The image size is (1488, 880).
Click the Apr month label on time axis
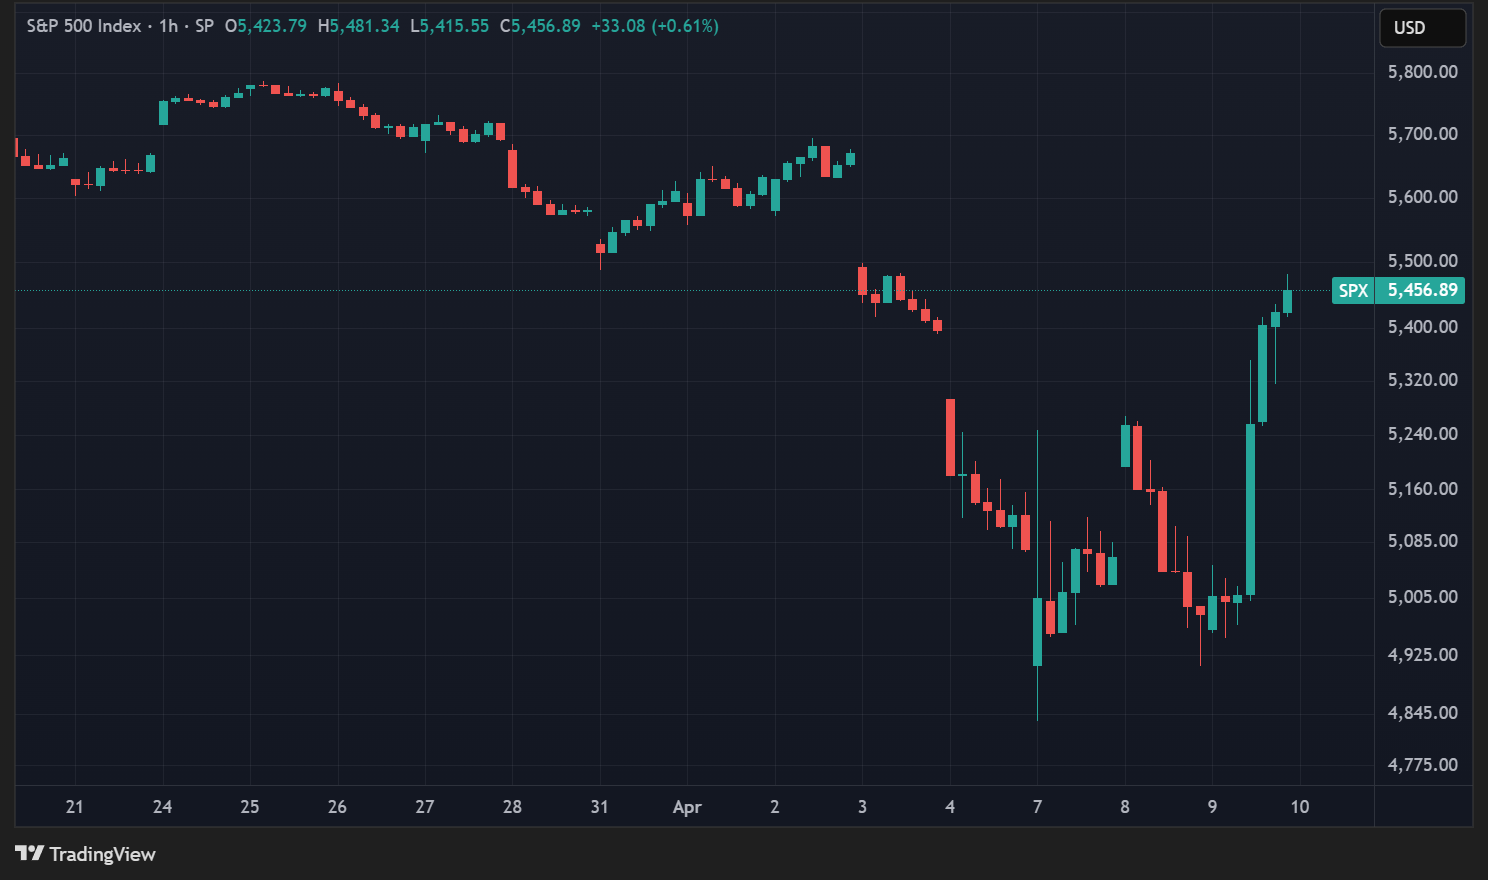[687, 807]
